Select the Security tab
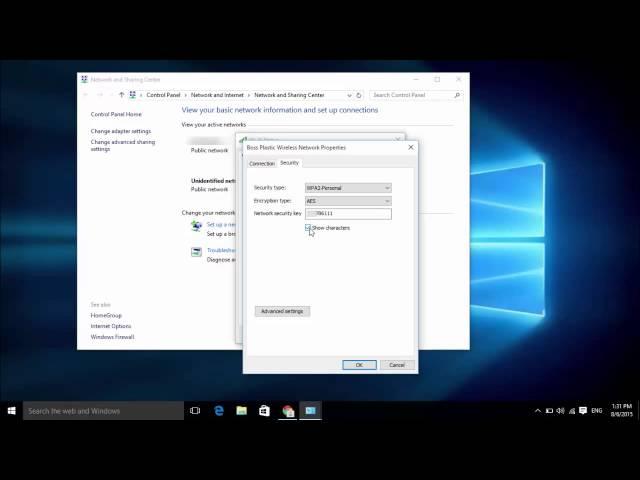Viewport: 640px width, 480px height. pos(289,162)
